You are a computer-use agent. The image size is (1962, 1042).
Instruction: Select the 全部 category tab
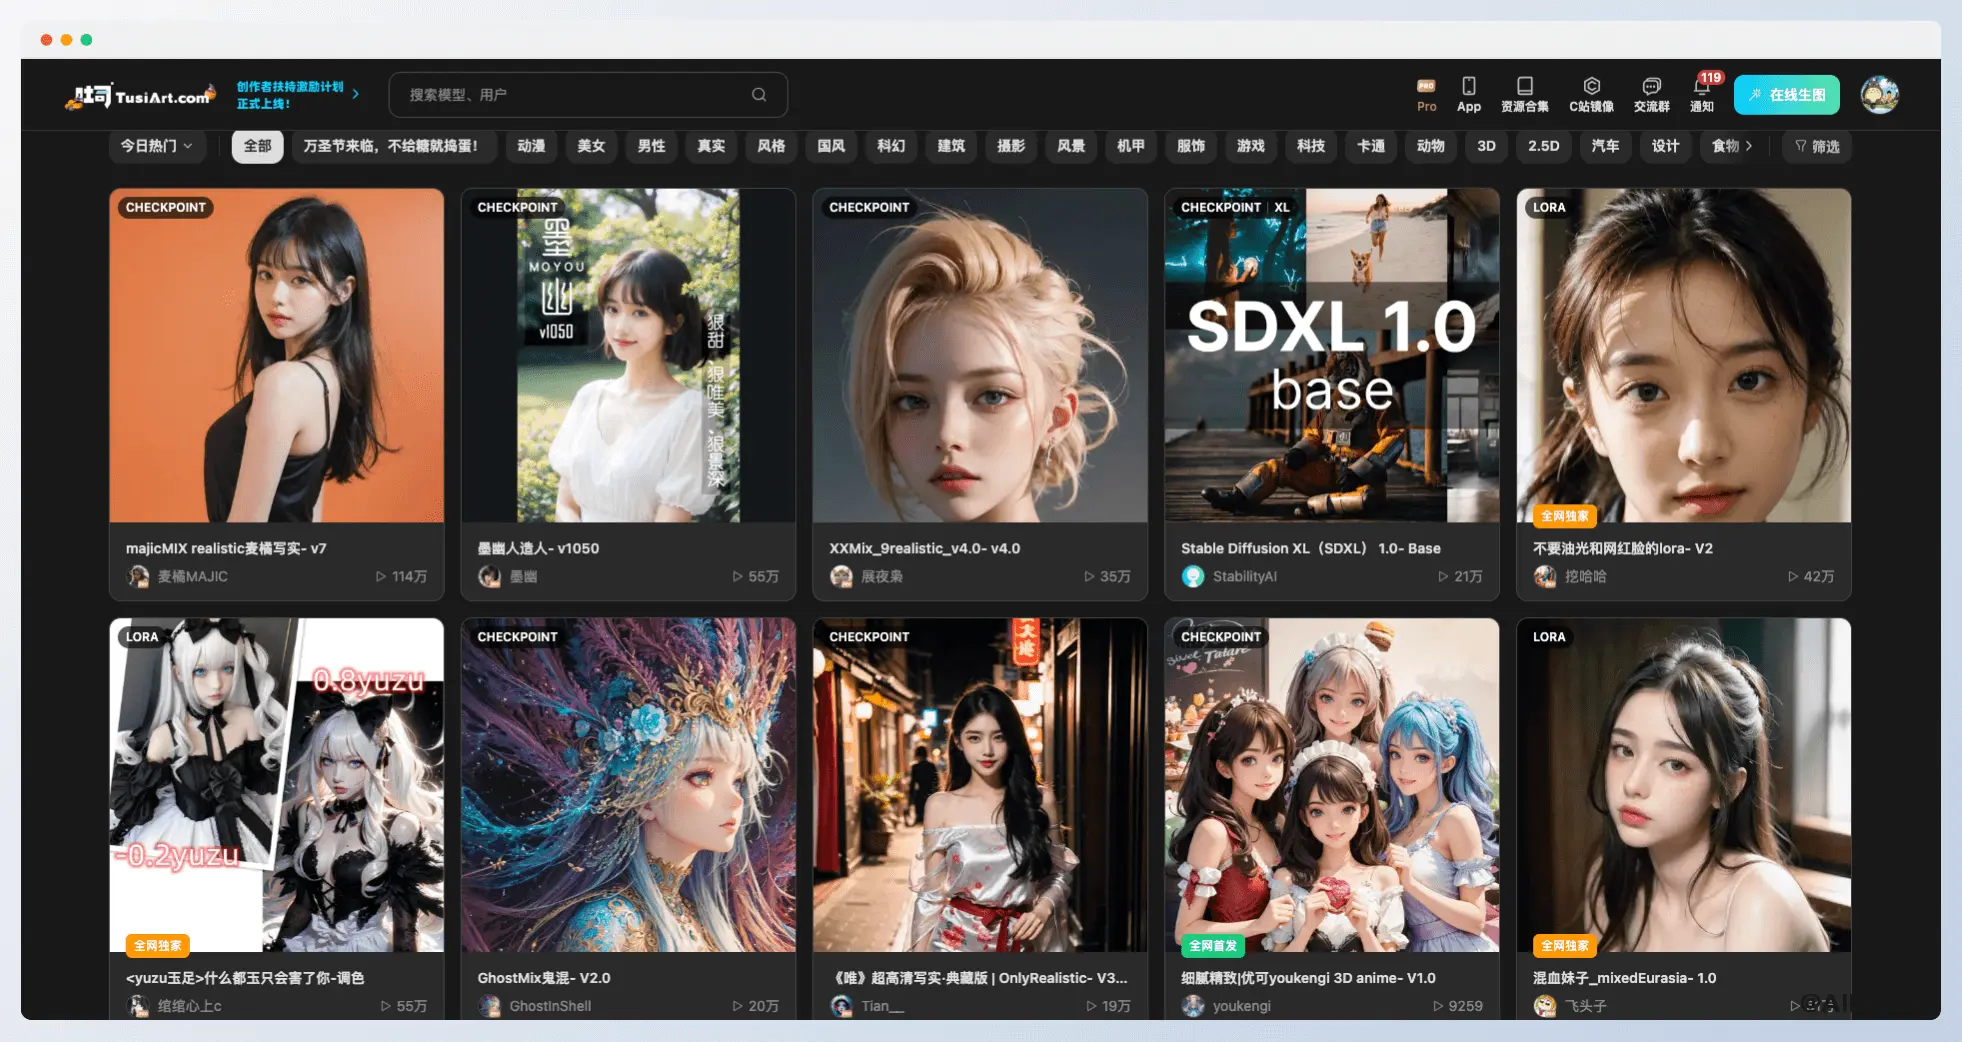[x=257, y=146]
